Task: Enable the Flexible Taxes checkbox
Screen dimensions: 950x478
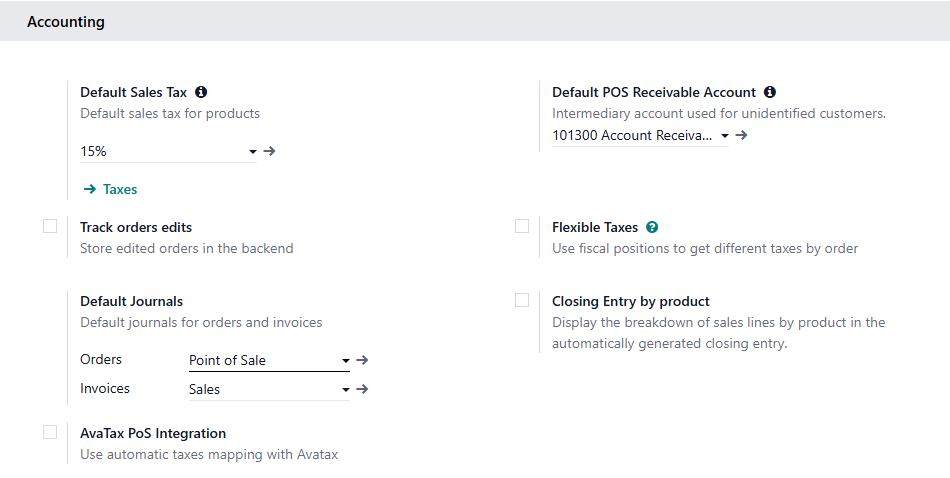Action: click(522, 227)
